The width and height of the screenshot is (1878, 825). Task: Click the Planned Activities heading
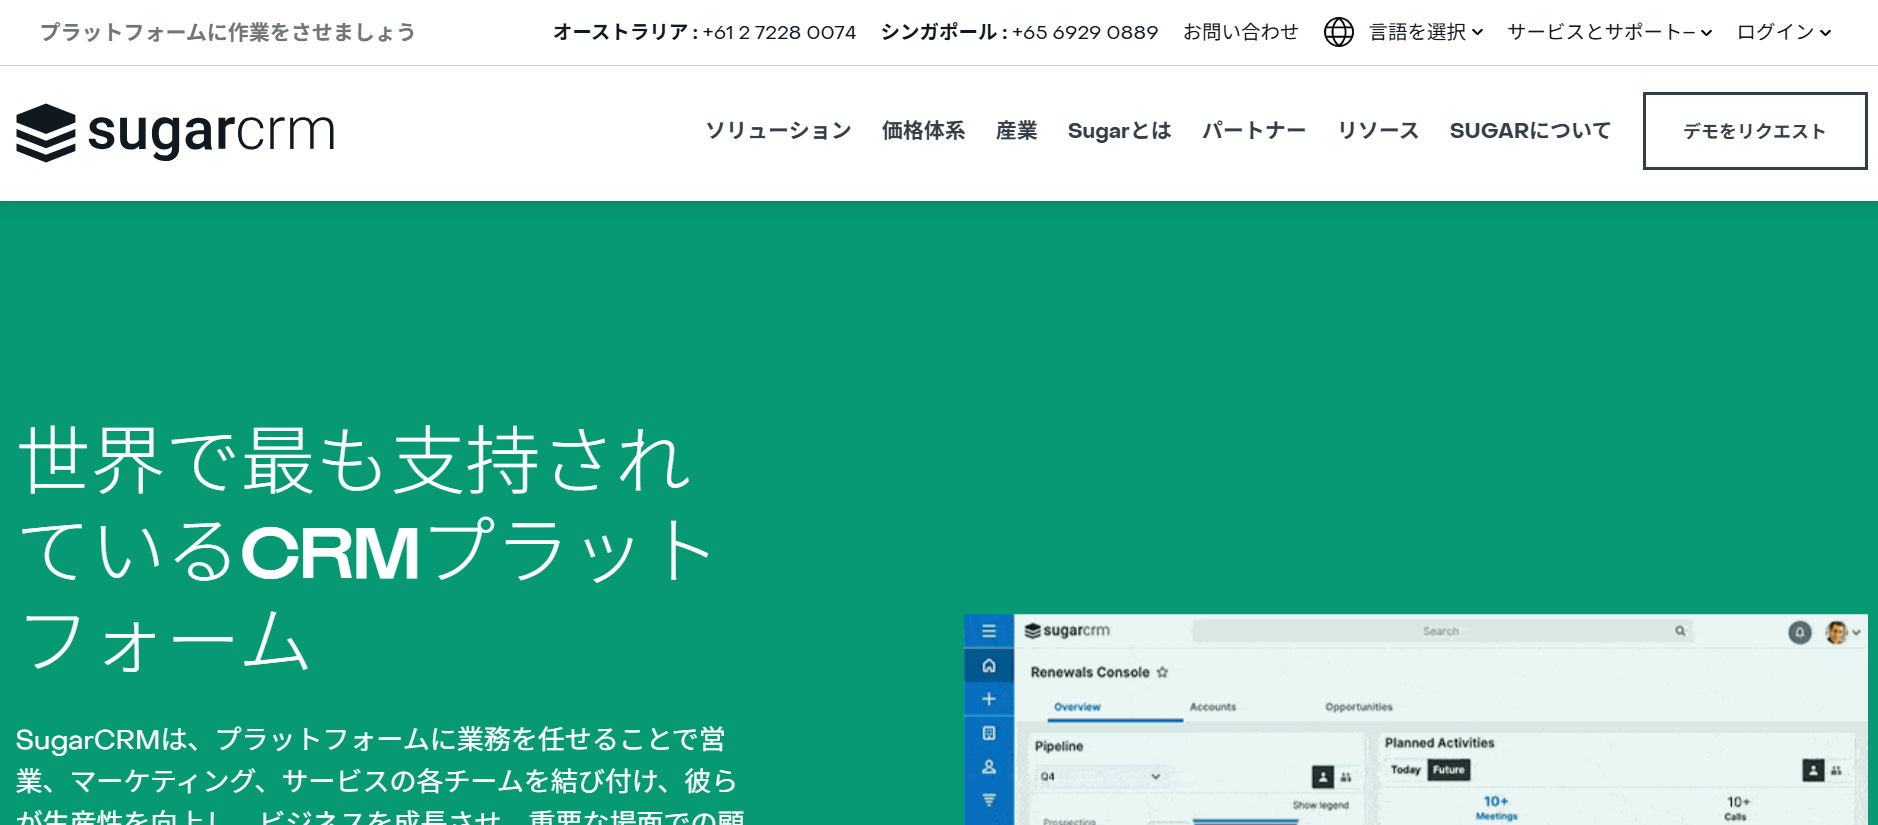pos(1439,743)
